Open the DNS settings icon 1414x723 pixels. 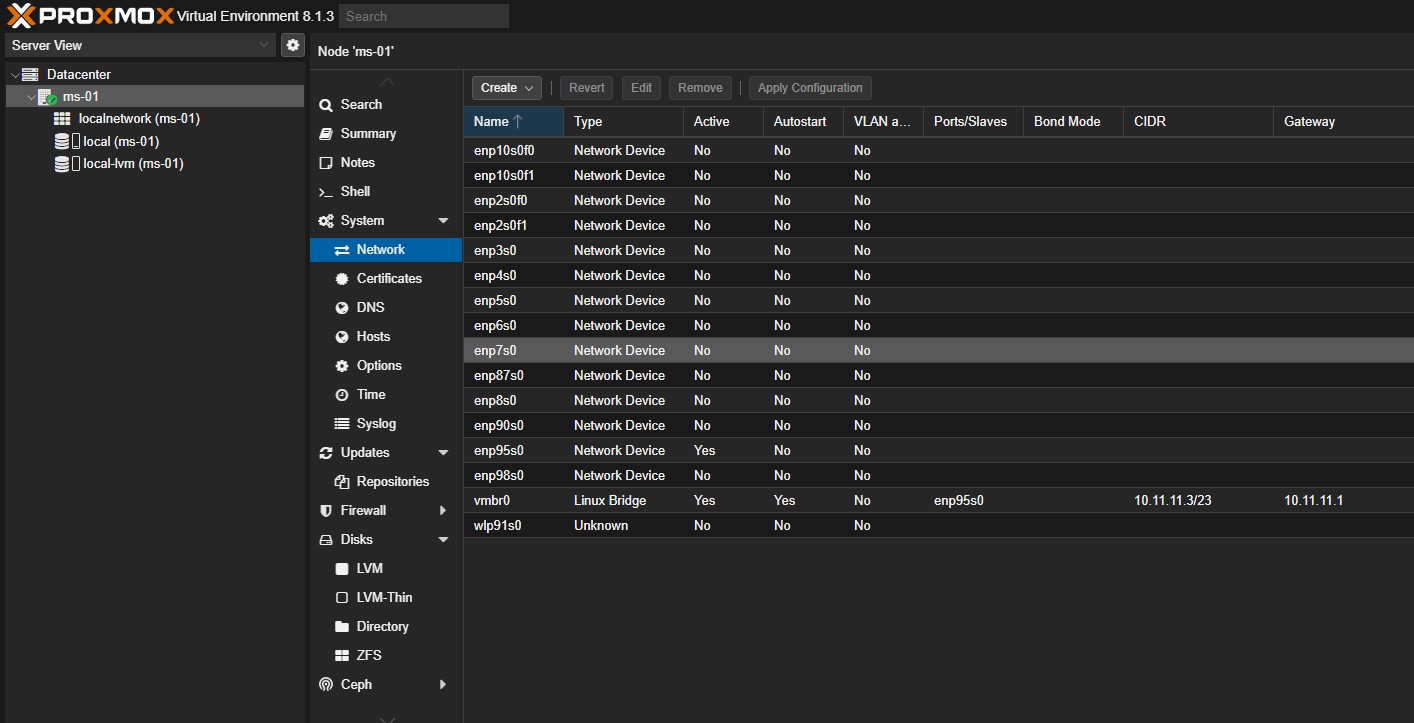pos(341,307)
